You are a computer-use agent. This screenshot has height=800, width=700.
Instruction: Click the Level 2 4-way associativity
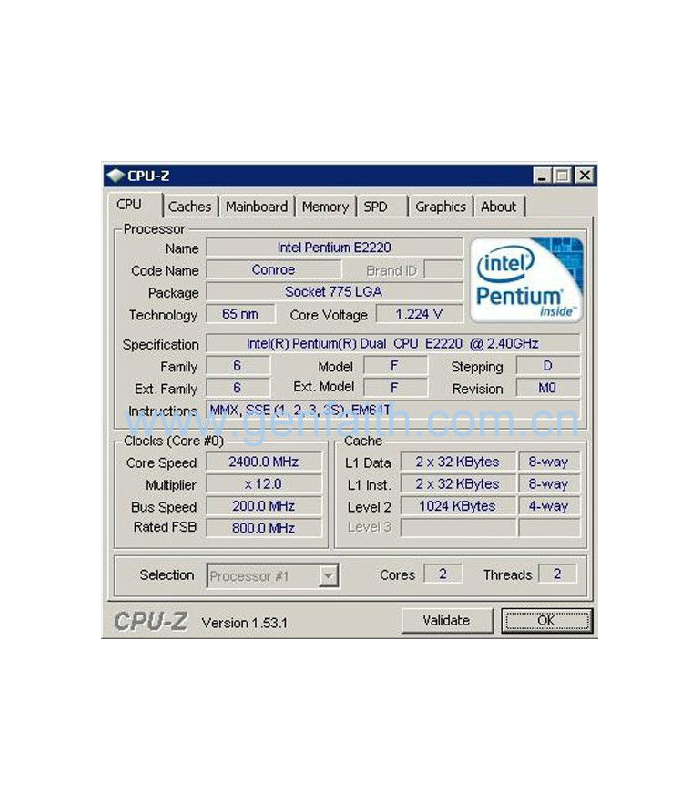[549, 506]
